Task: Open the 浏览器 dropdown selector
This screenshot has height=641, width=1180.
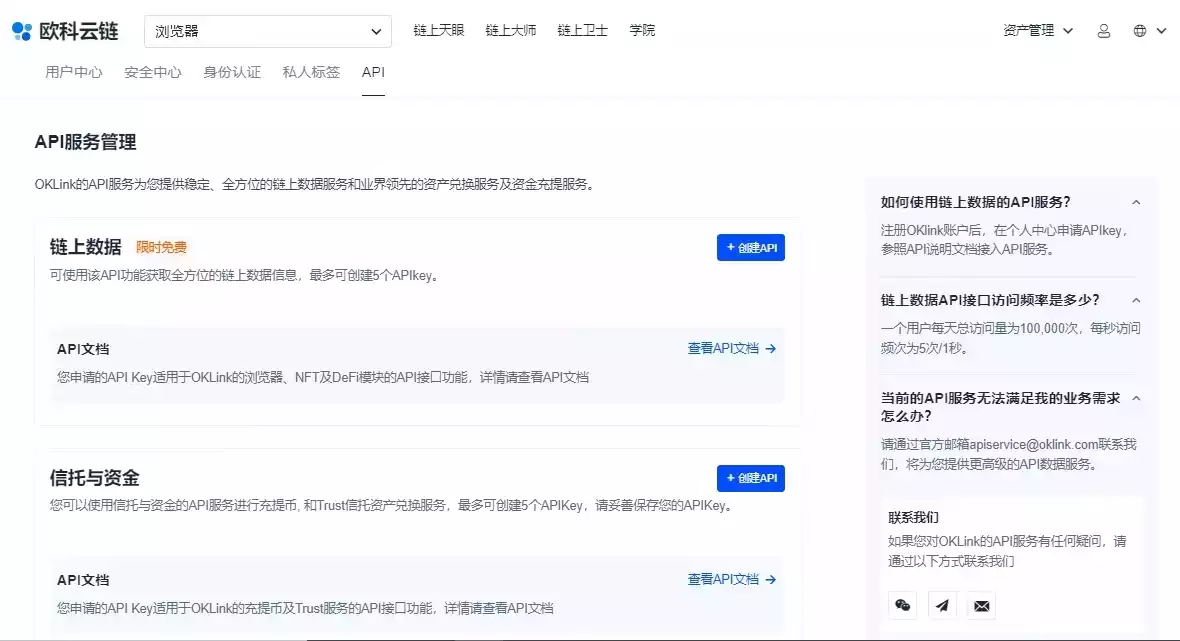Action: [x=267, y=31]
